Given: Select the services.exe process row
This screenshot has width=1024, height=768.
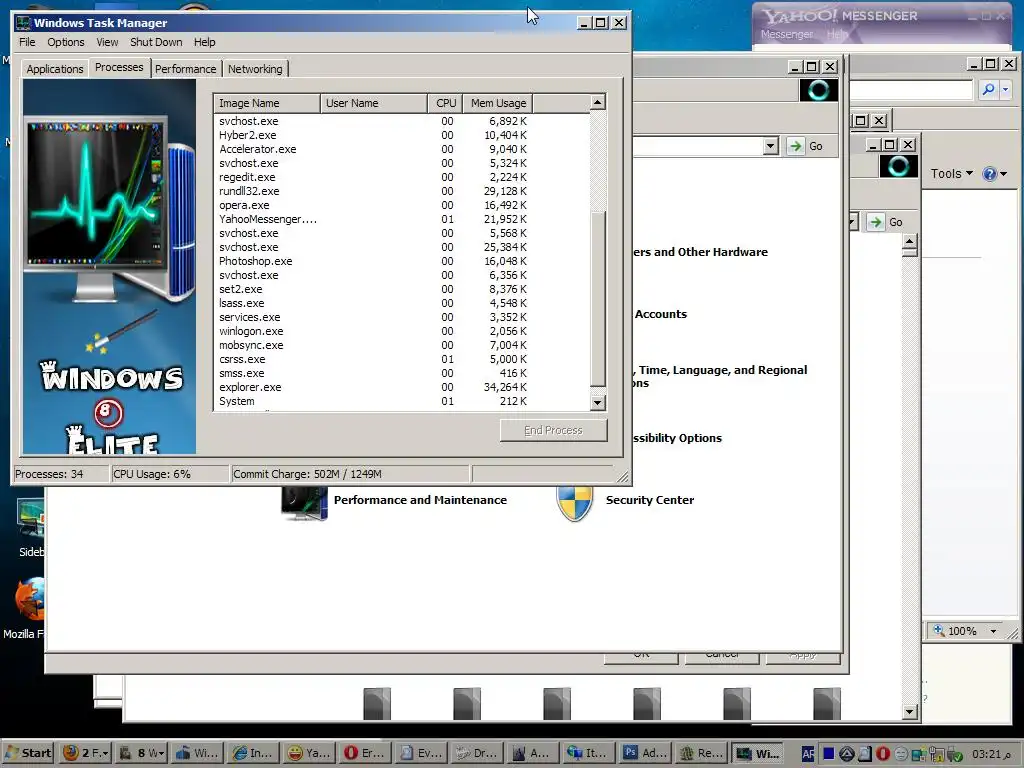Looking at the screenshot, I should point(402,317).
